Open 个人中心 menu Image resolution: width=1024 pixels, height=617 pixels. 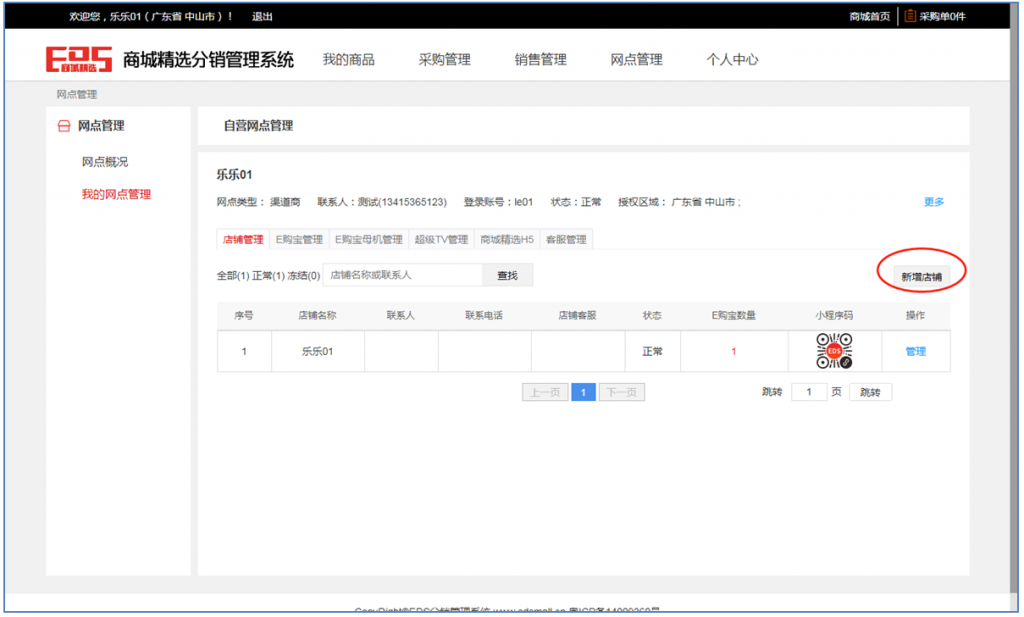733,59
